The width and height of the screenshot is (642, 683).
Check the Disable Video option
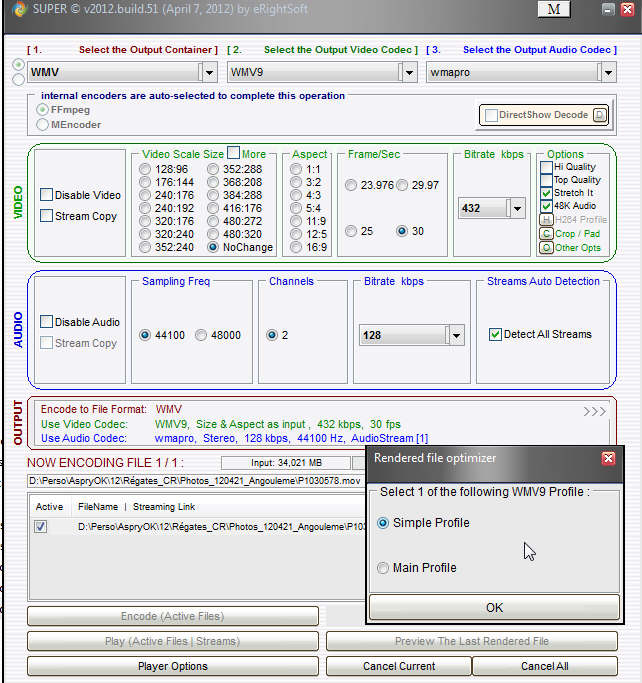[x=47, y=195]
